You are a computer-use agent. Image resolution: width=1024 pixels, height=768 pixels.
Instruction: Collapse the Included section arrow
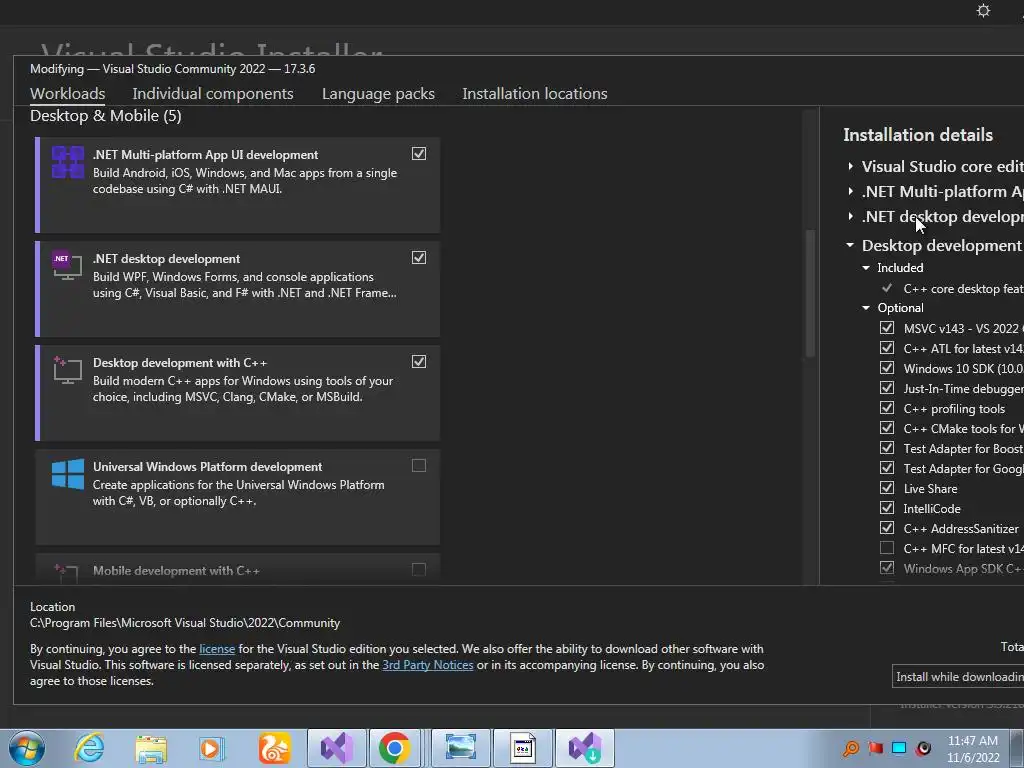click(x=866, y=268)
